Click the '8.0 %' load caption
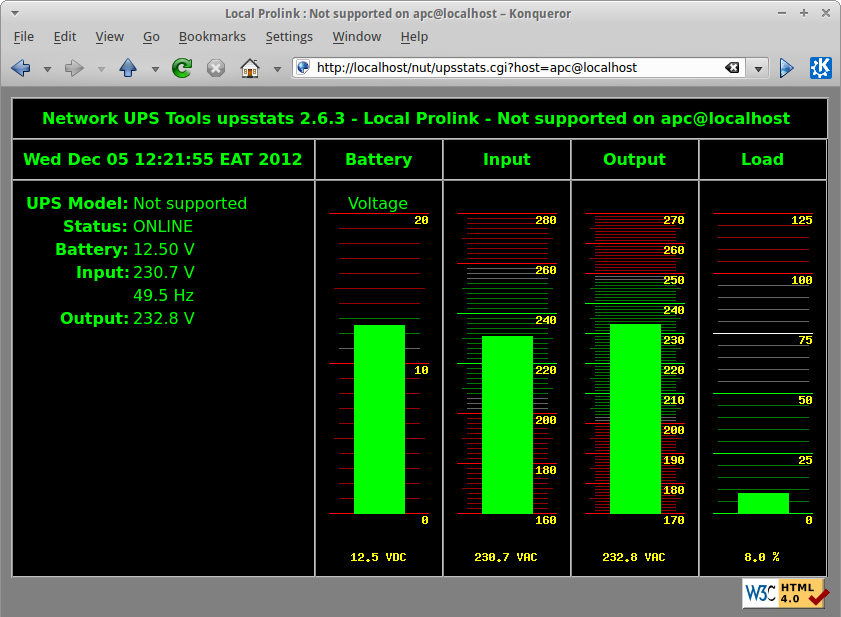The image size is (841, 617). point(762,557)
